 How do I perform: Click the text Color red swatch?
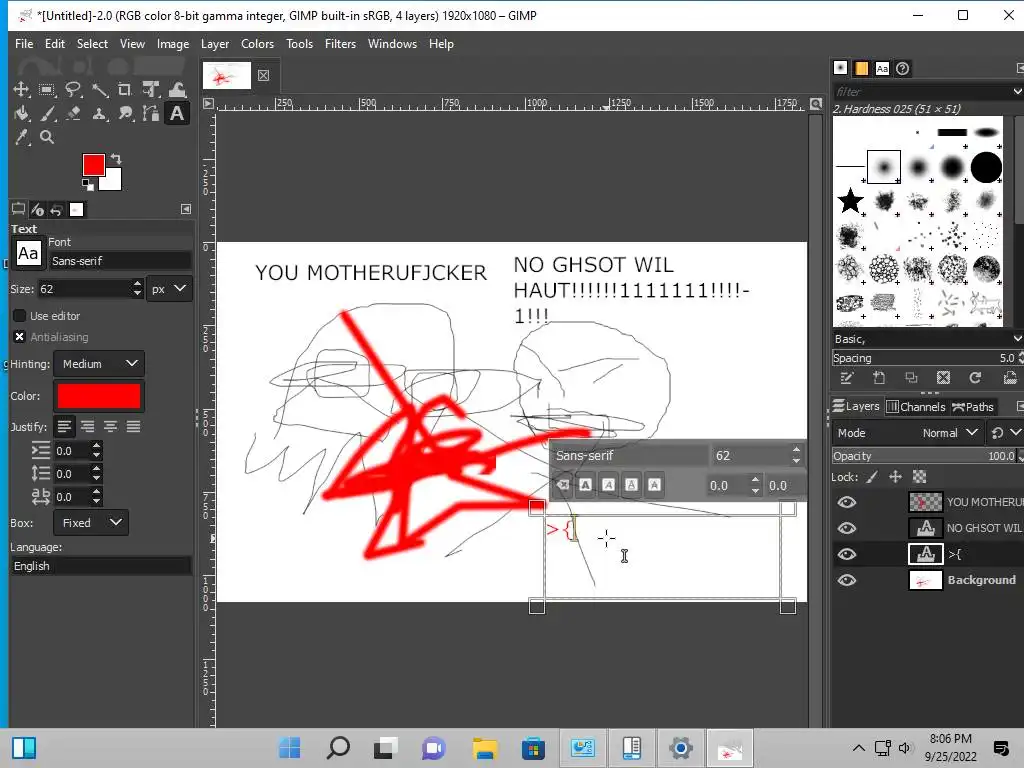tap(99, 396)
